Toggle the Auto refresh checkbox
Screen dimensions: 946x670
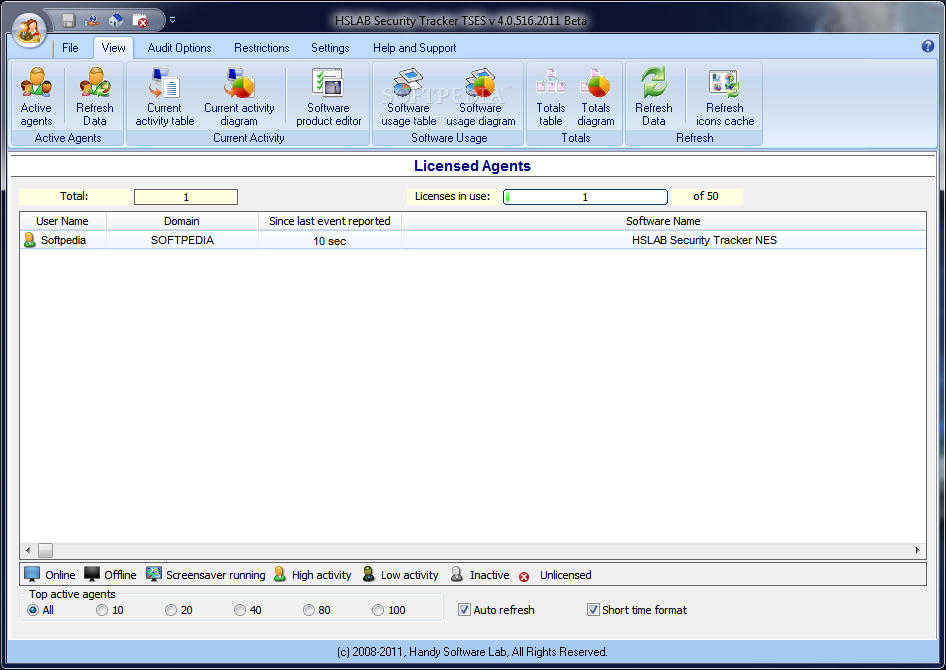[464, 610]
